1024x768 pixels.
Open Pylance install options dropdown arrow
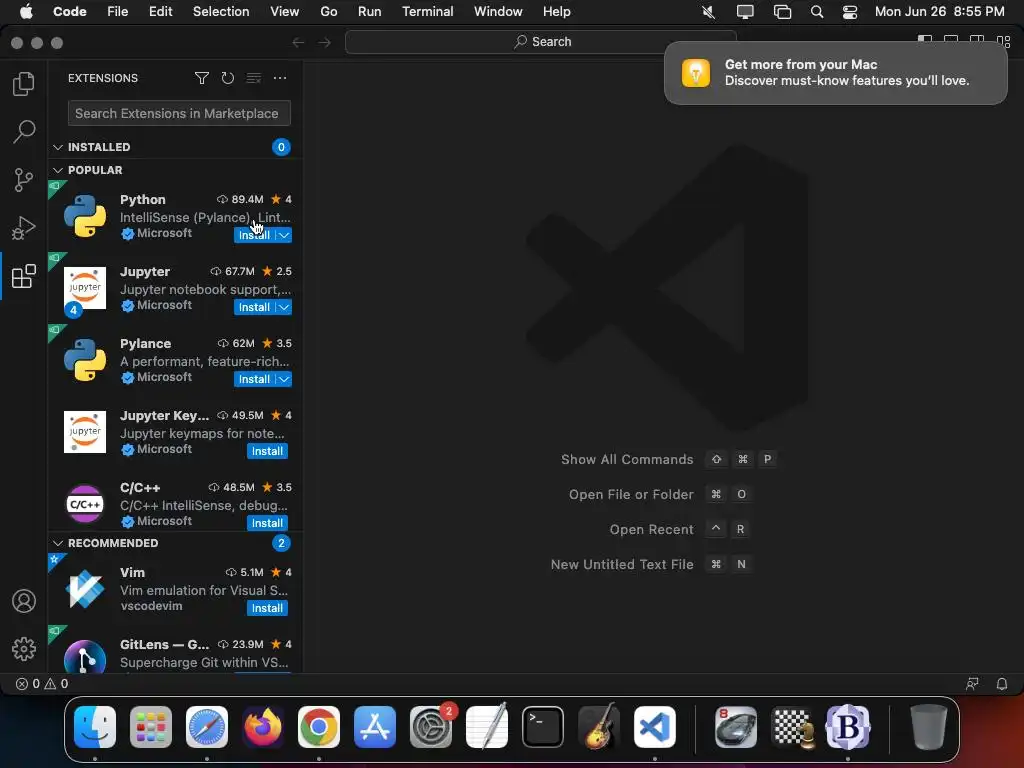284,379
